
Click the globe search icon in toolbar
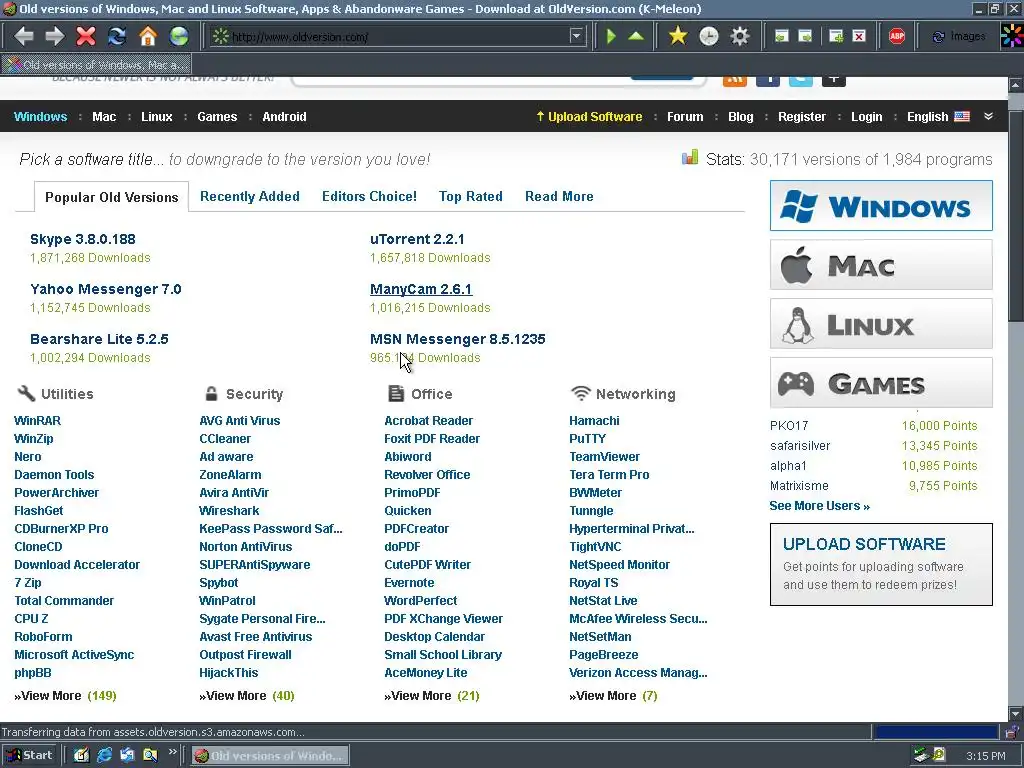pos(178,36)
